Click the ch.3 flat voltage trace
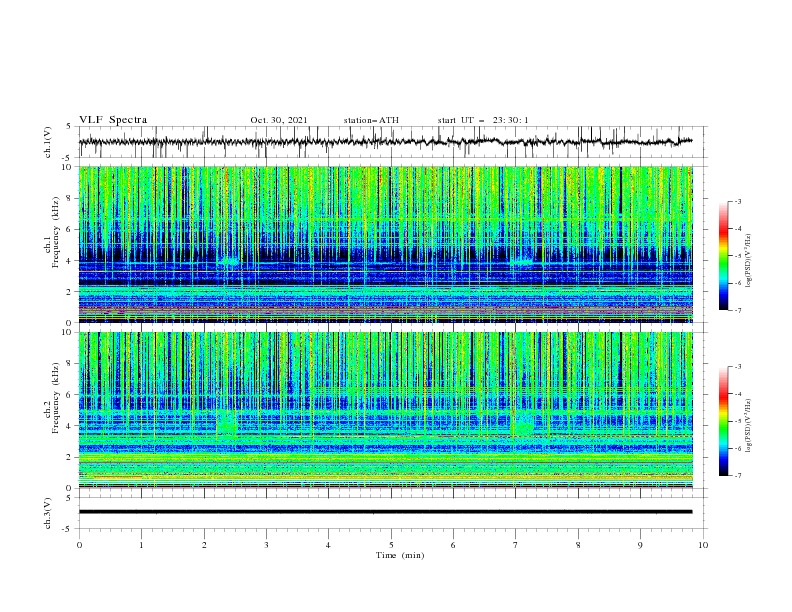This screenshot has height=612, width=792. pyautogui.click(x=385, y=512)
